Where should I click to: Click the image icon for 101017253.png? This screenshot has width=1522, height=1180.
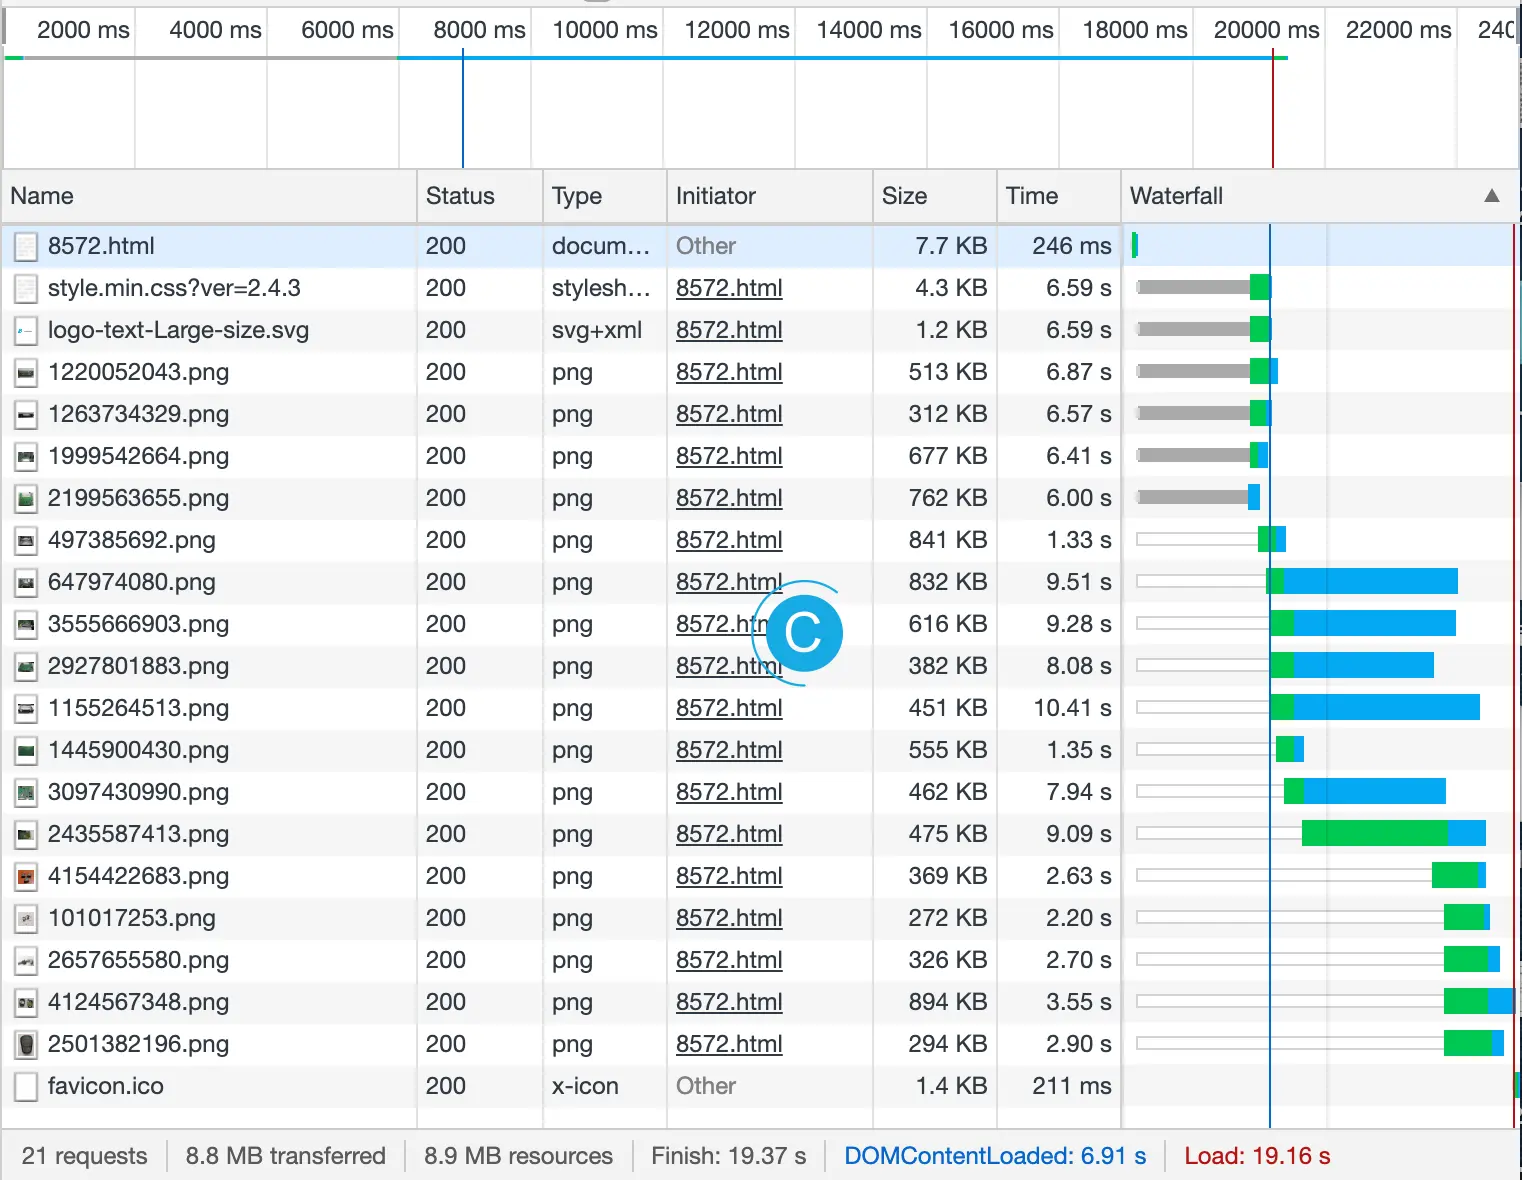[x=26, y=918]
